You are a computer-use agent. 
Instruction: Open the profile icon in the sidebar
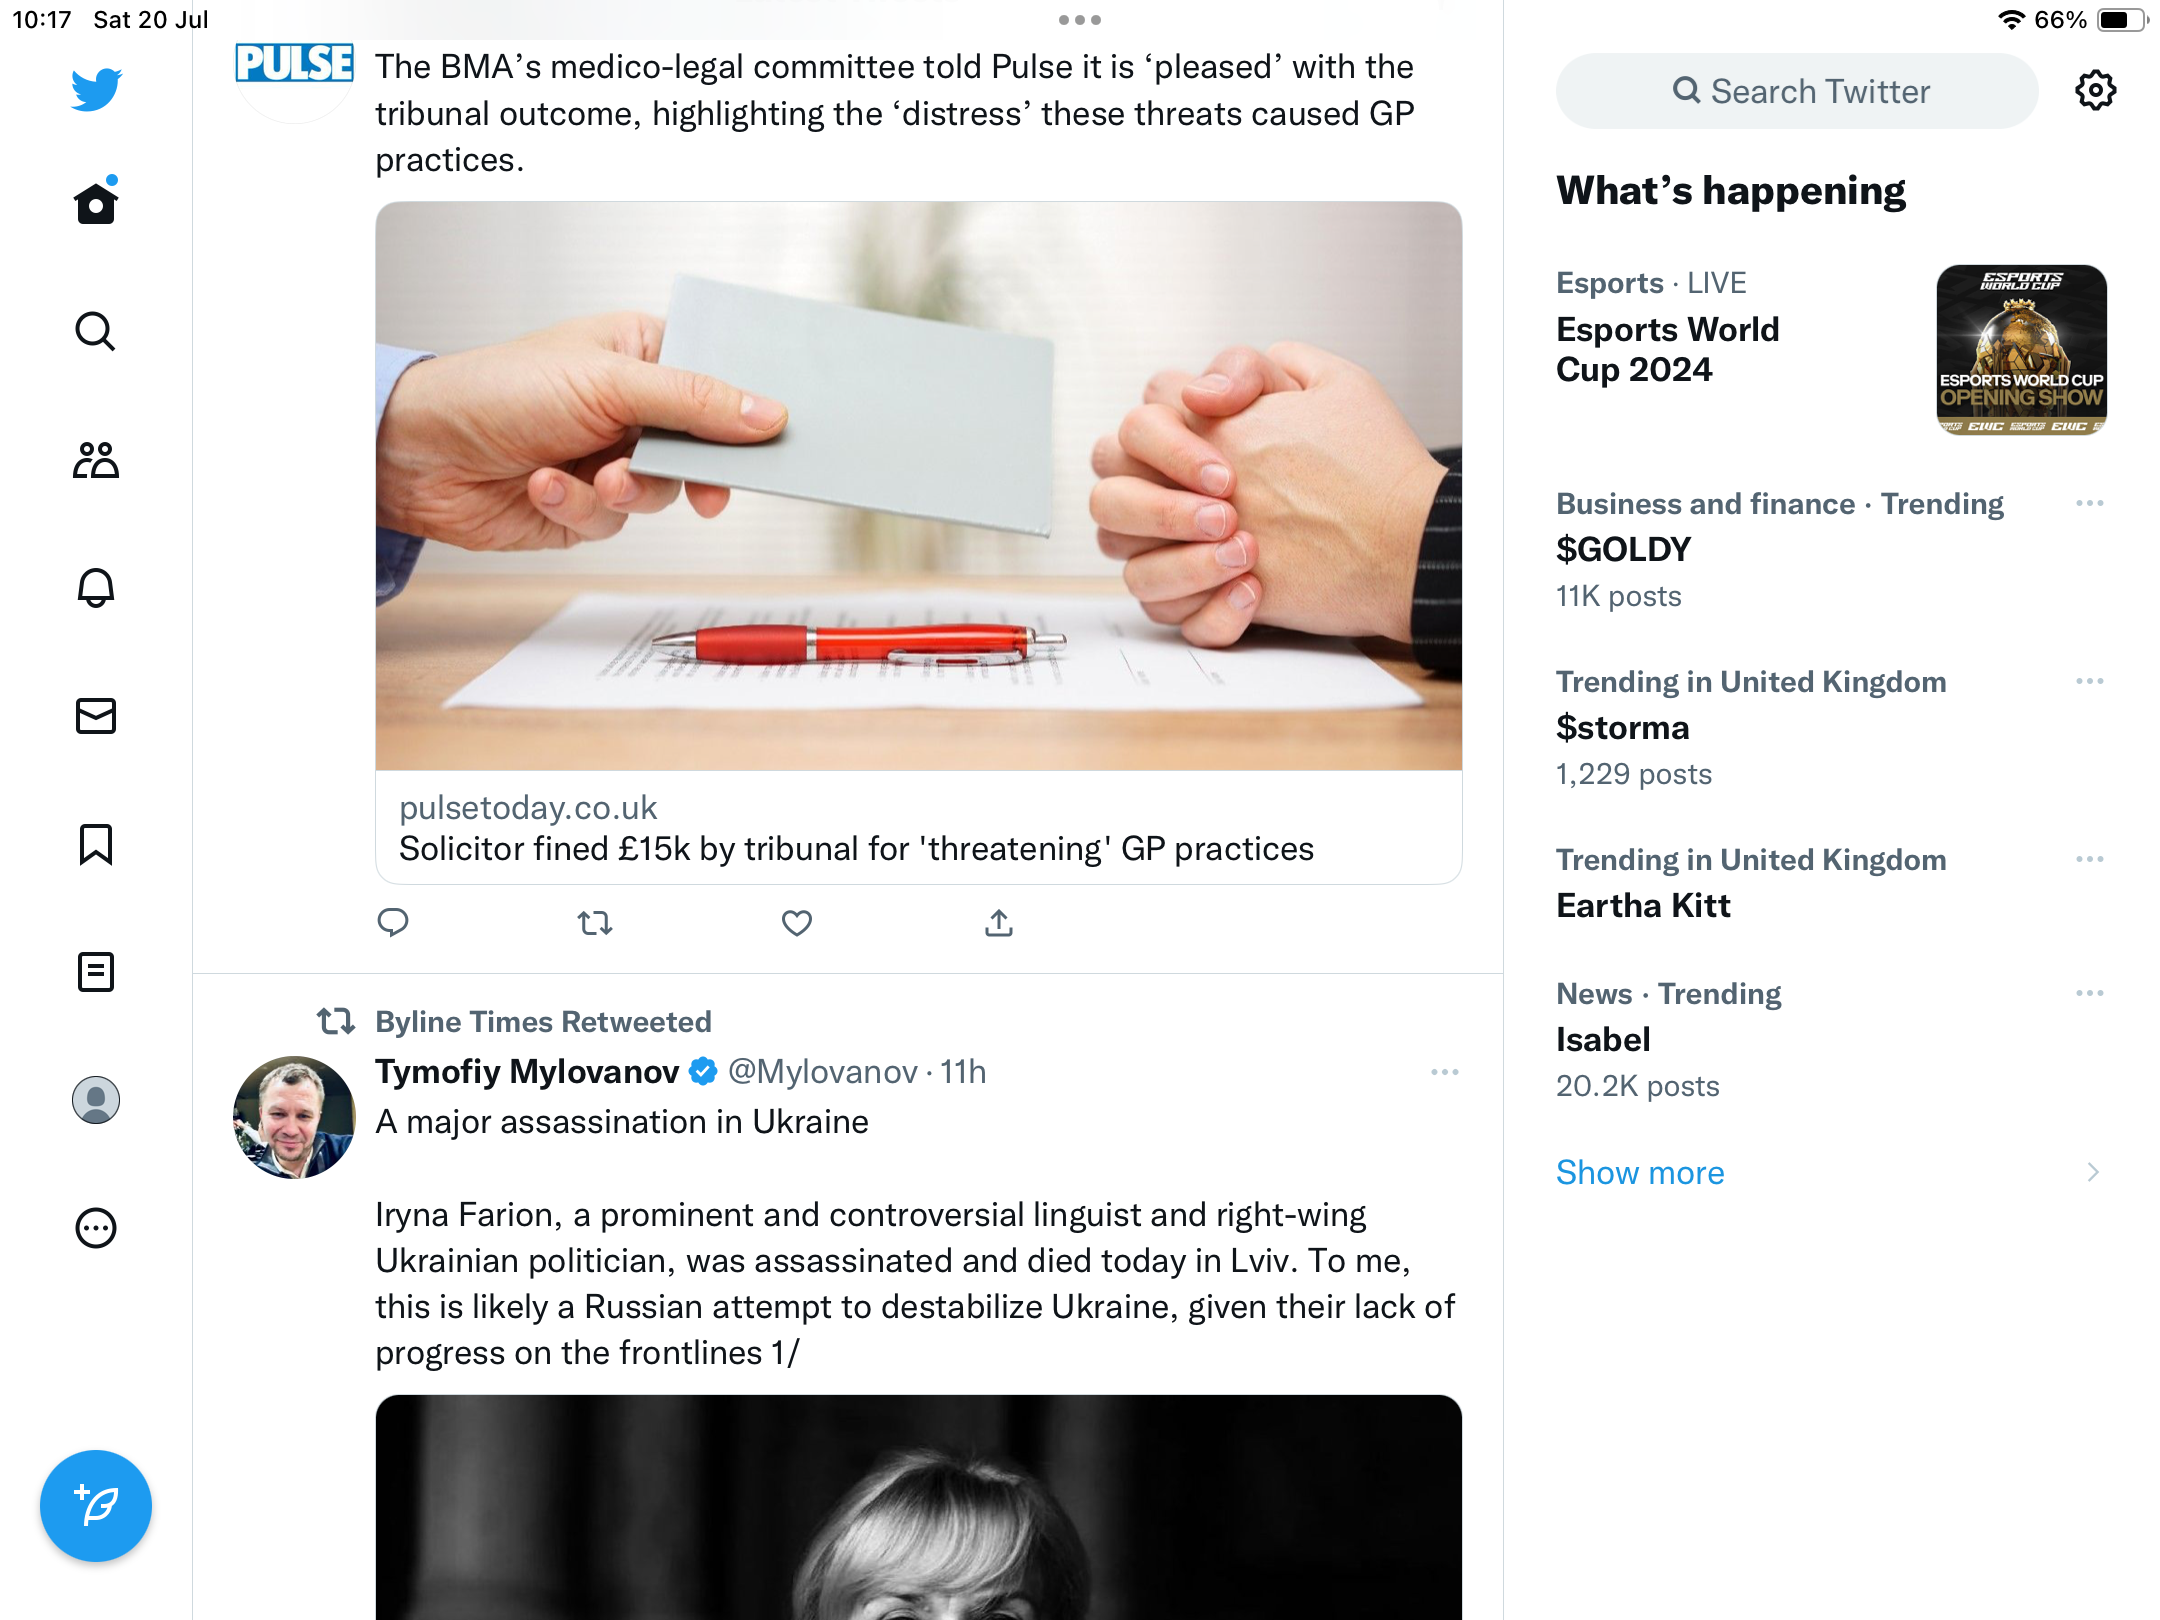tap(96, 1100)
